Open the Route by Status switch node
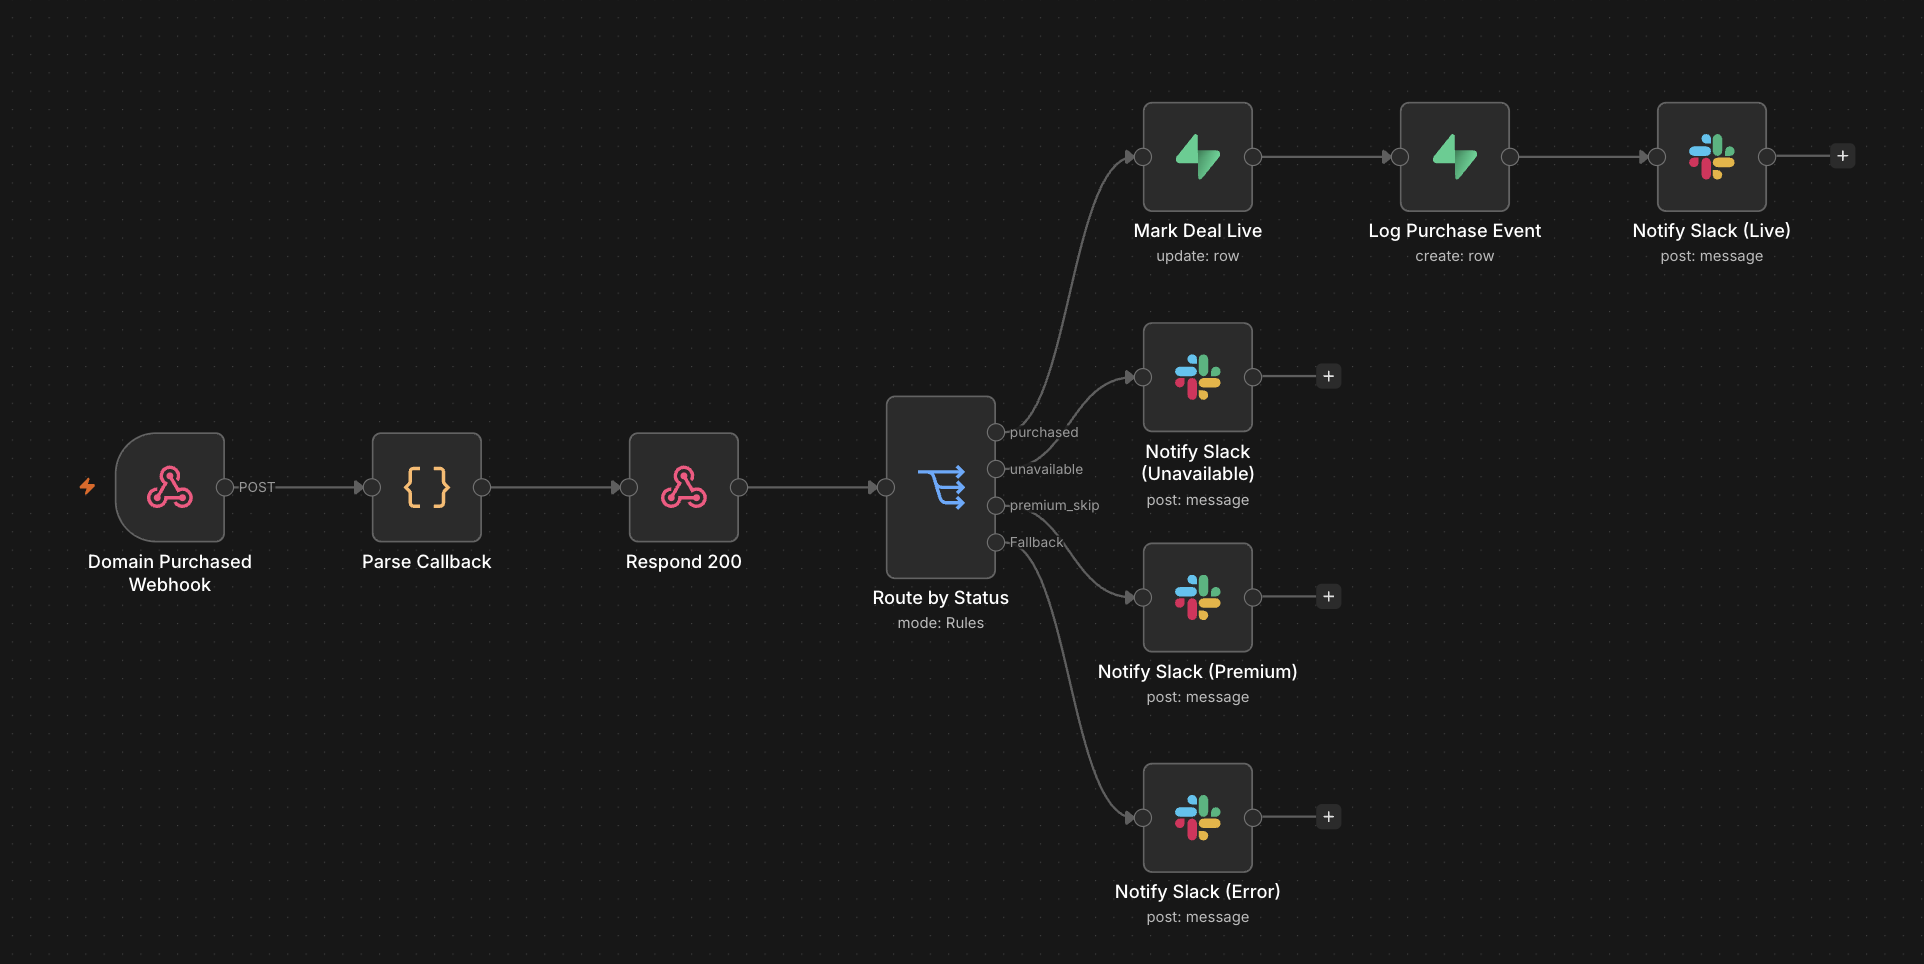Screen dimensions: 1924x964 (x=941, y=487)
